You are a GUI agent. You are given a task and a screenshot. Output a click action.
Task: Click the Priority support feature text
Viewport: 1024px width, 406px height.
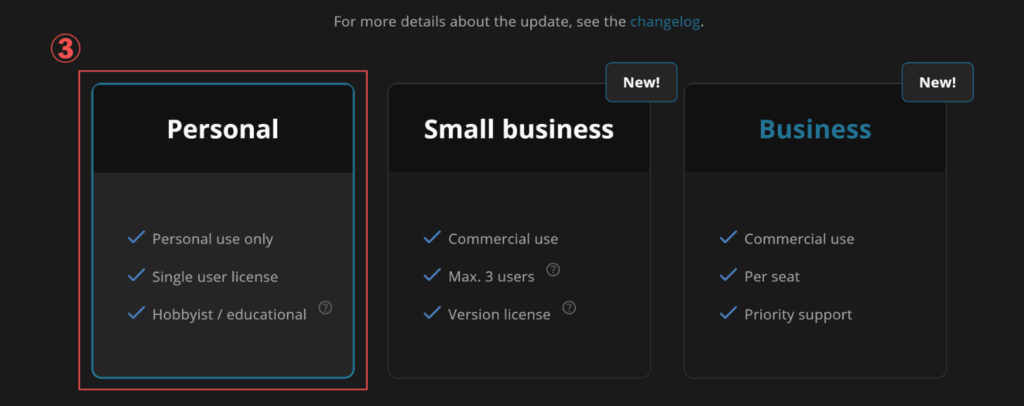[x=798, y=314]
